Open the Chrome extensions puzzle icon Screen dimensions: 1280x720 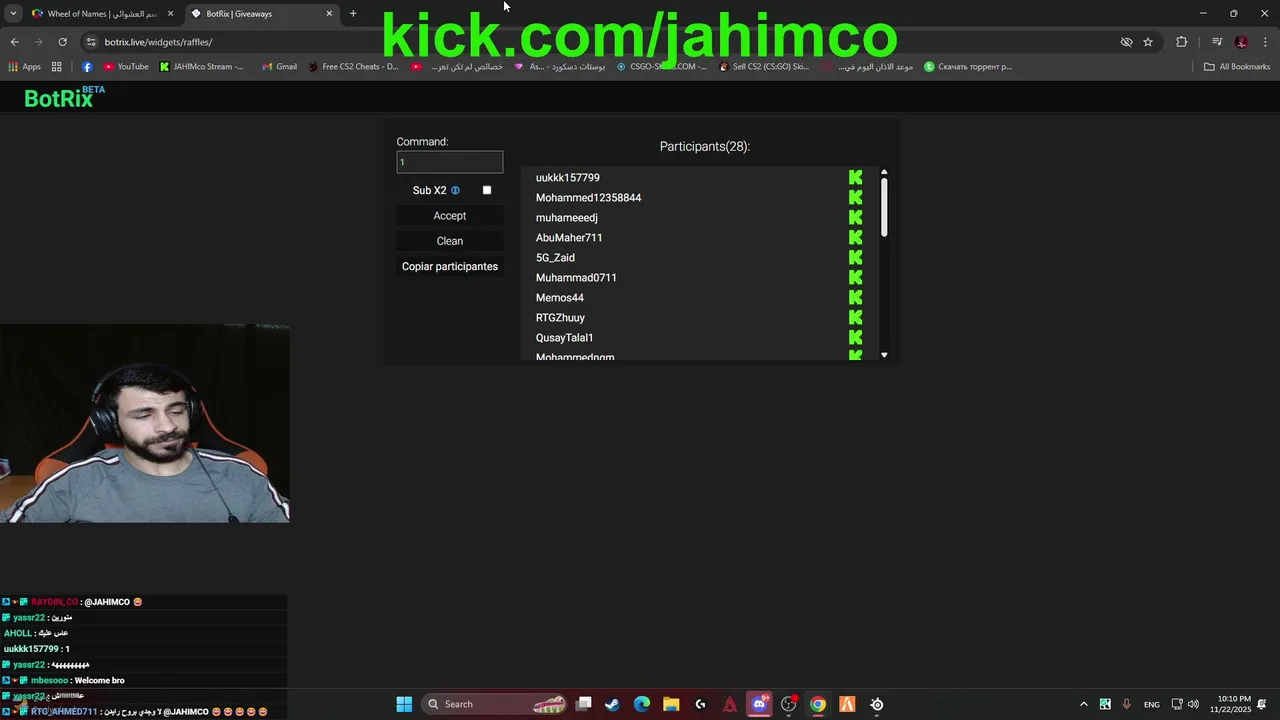point(1182,42)
